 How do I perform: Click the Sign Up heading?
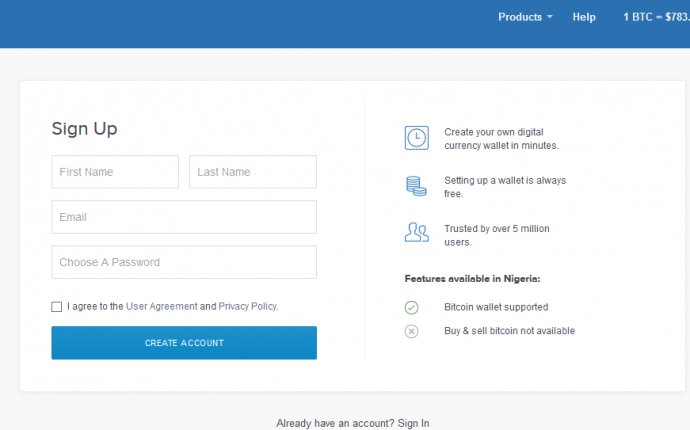point(84,129)
